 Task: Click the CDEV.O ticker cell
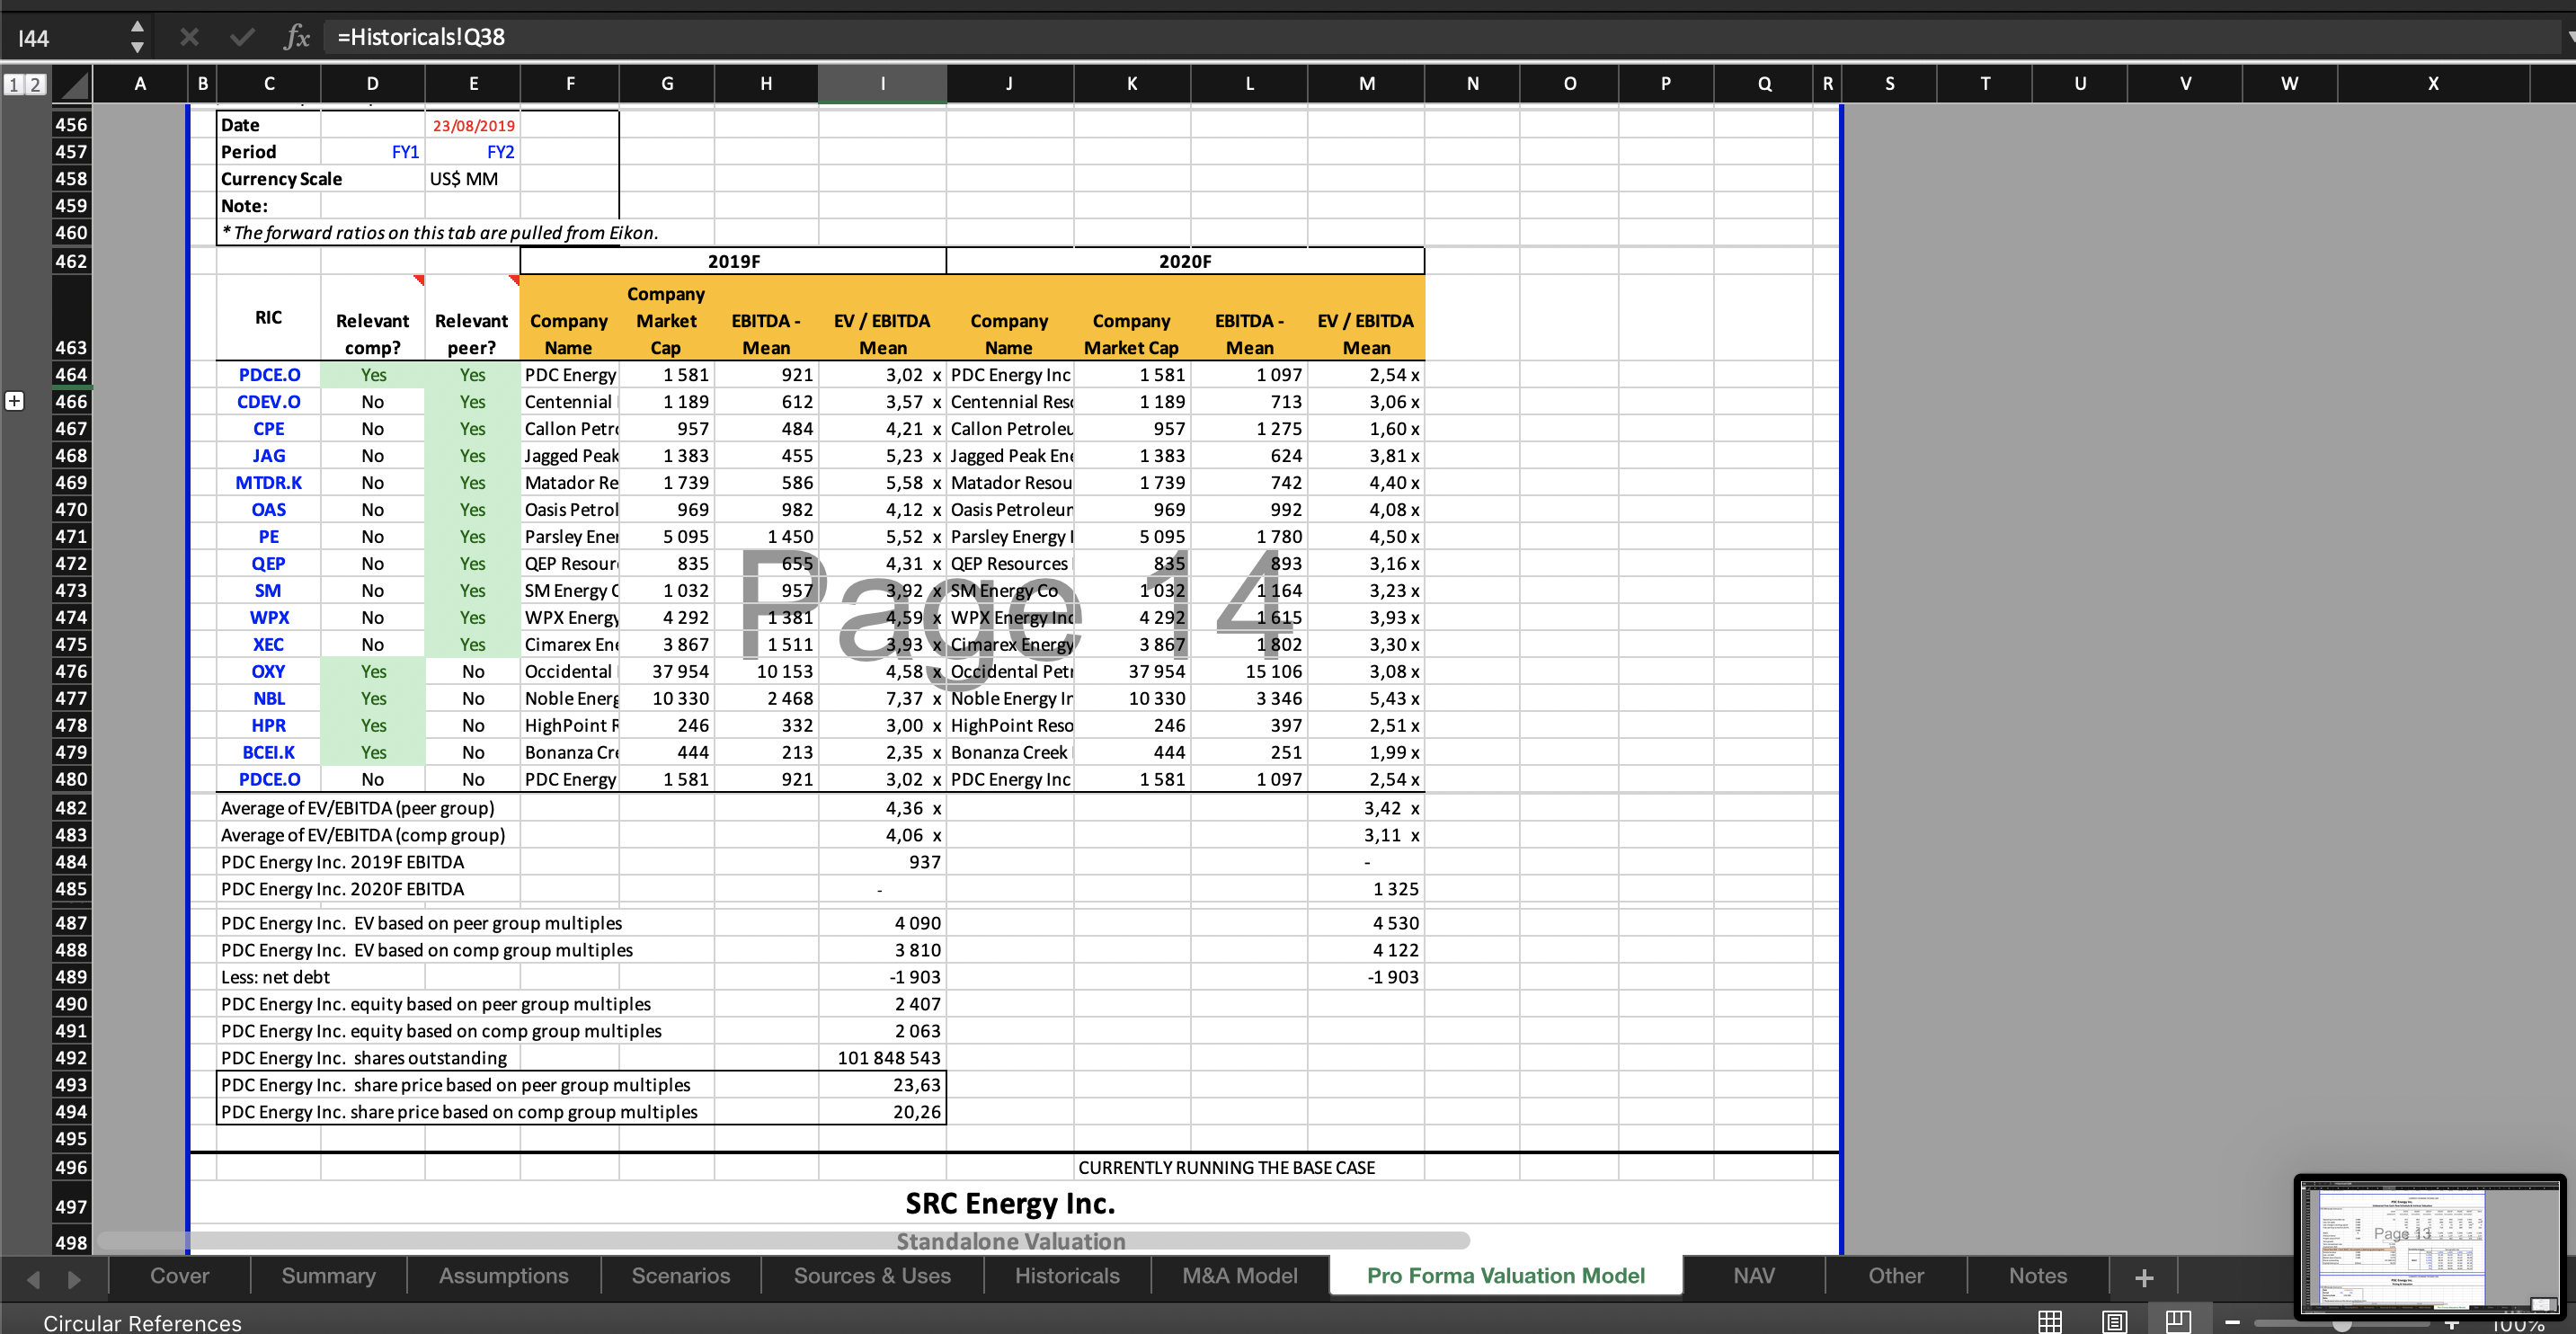tap(269, 401)
